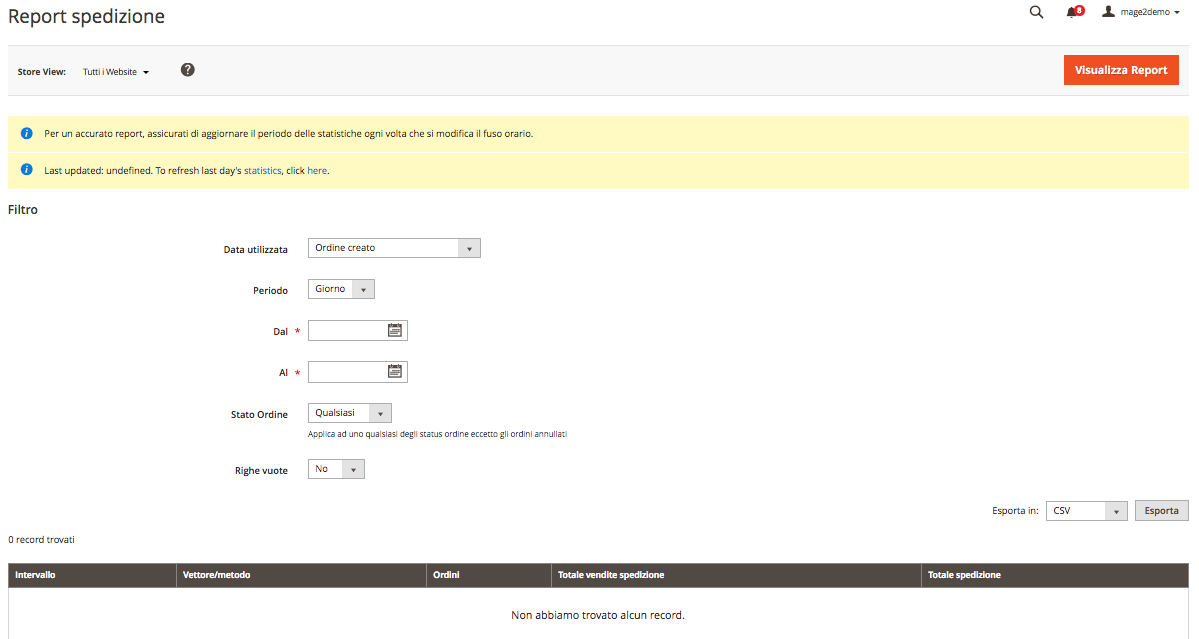Image resolution: width=1199 pixels, height=639 pixels.
Task: Open the Stato Ordine Qualsiasi dropdown
Action: 349,413
